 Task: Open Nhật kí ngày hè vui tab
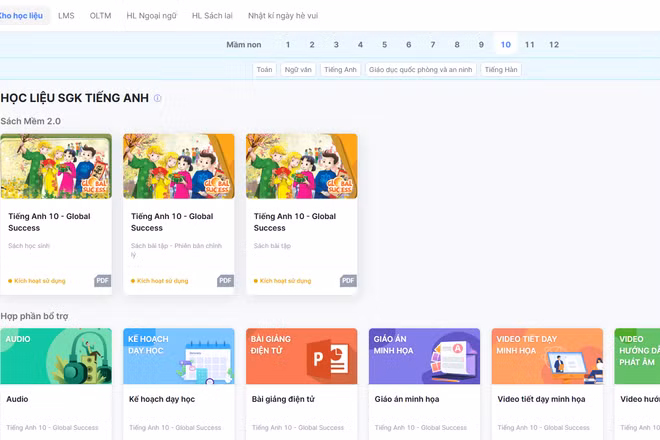[x=283, y=16]
